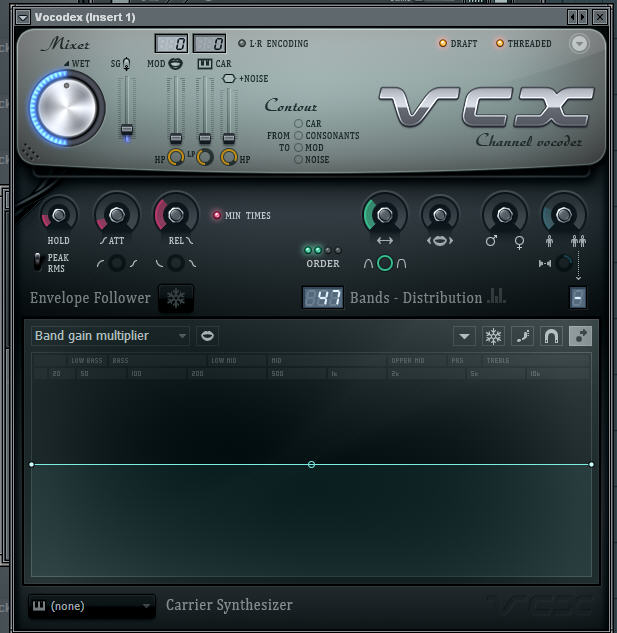The width and height of the screenshot is (617, 633).
Task: Click the left envelope endpoint
Action: pos(32,465)
